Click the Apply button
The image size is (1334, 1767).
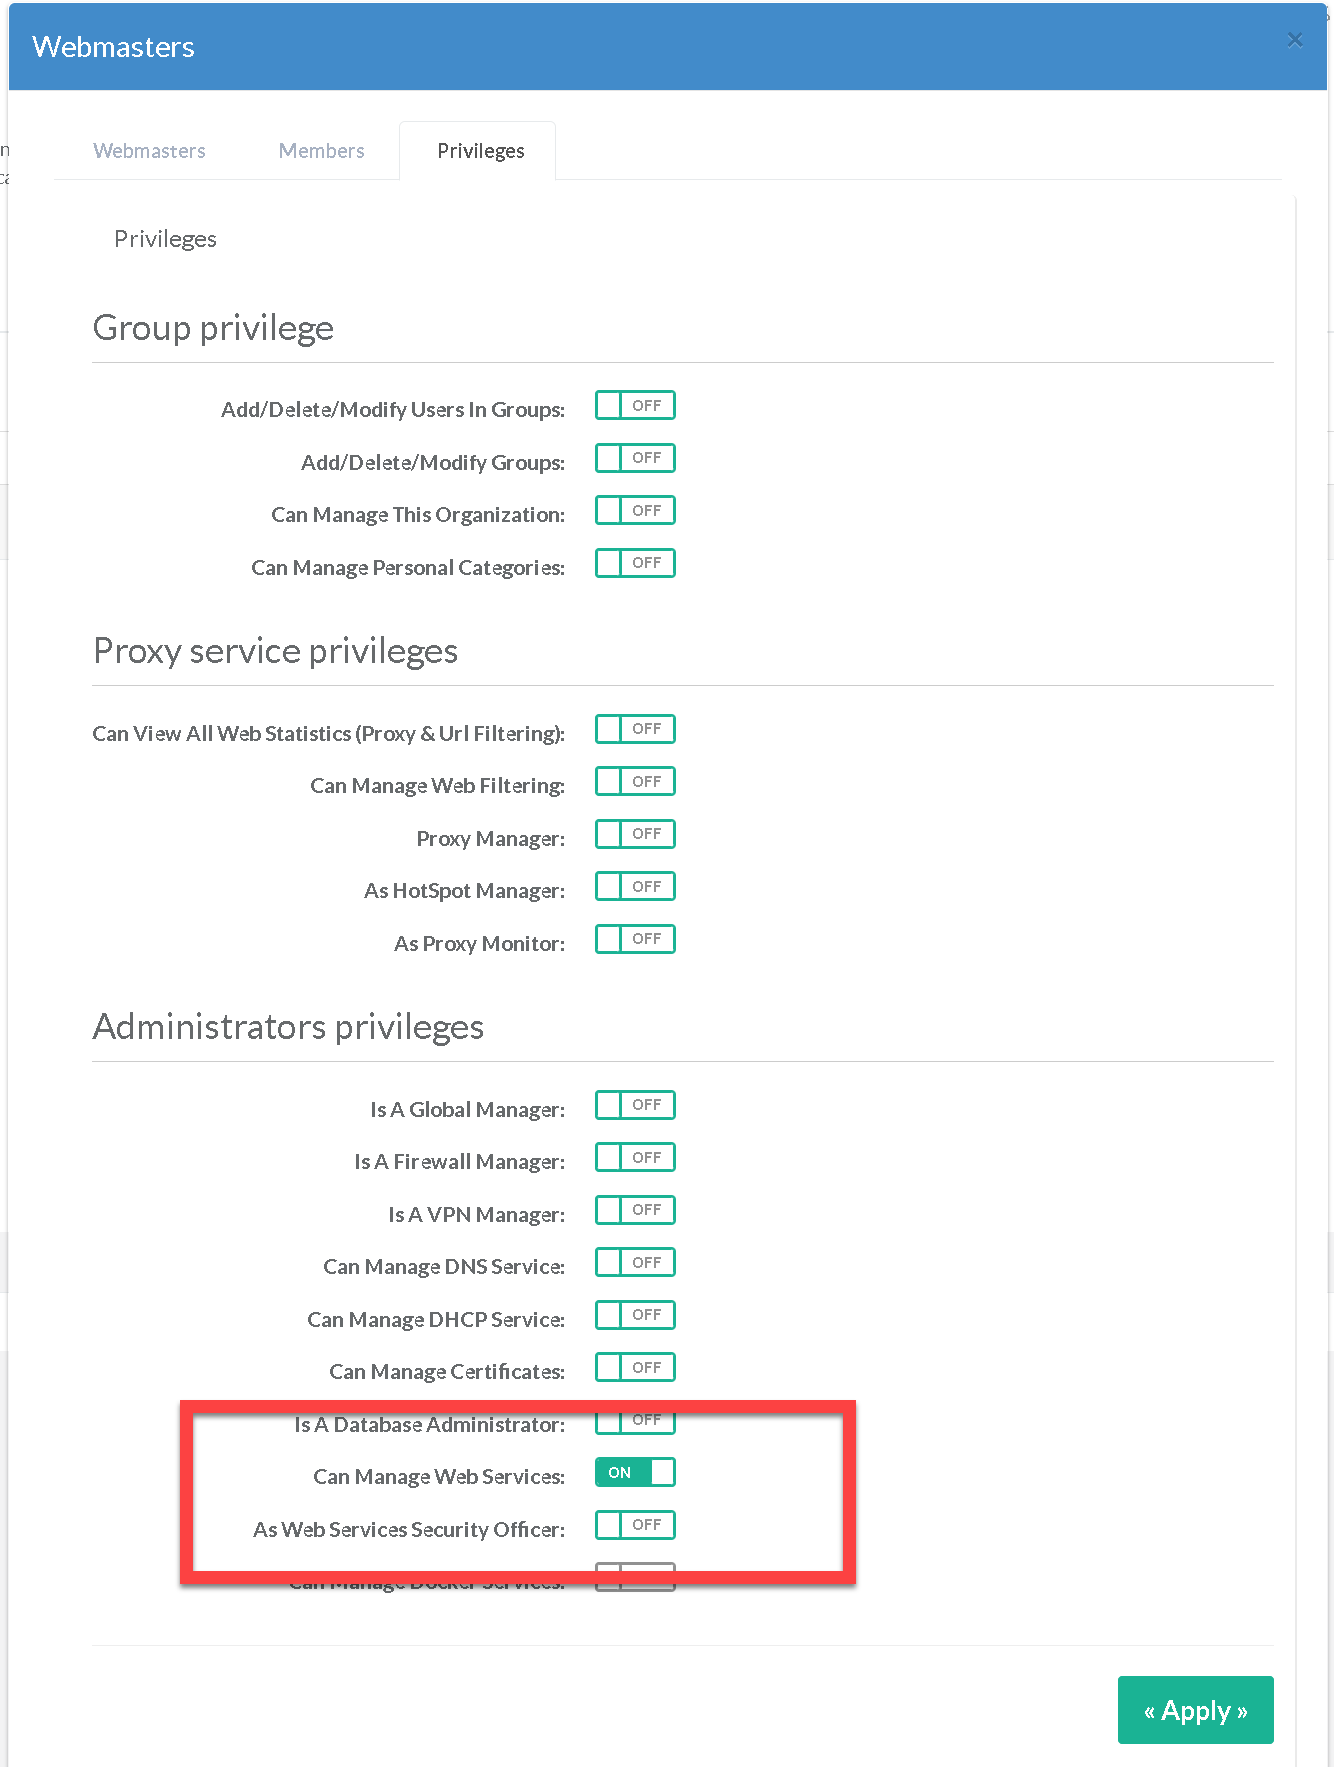click(x=1195, y=1710)
